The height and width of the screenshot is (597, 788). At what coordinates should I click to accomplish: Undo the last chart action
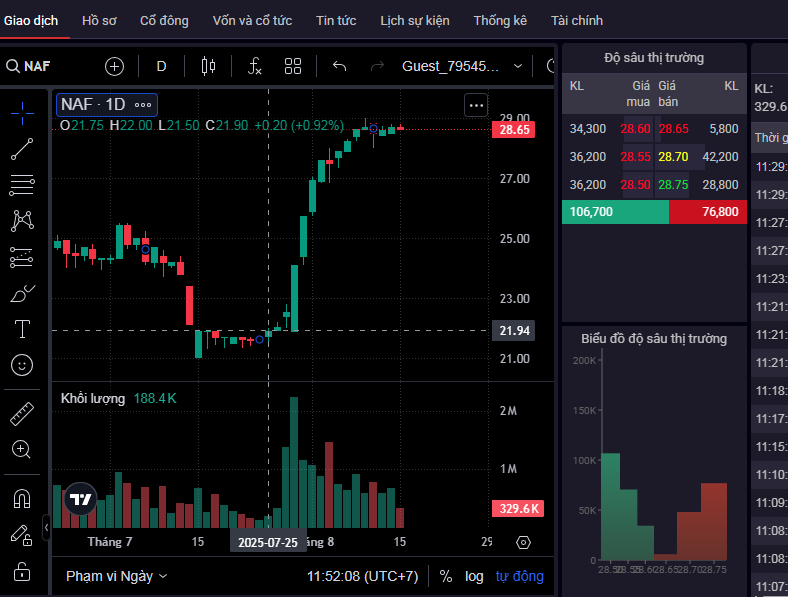340,66
